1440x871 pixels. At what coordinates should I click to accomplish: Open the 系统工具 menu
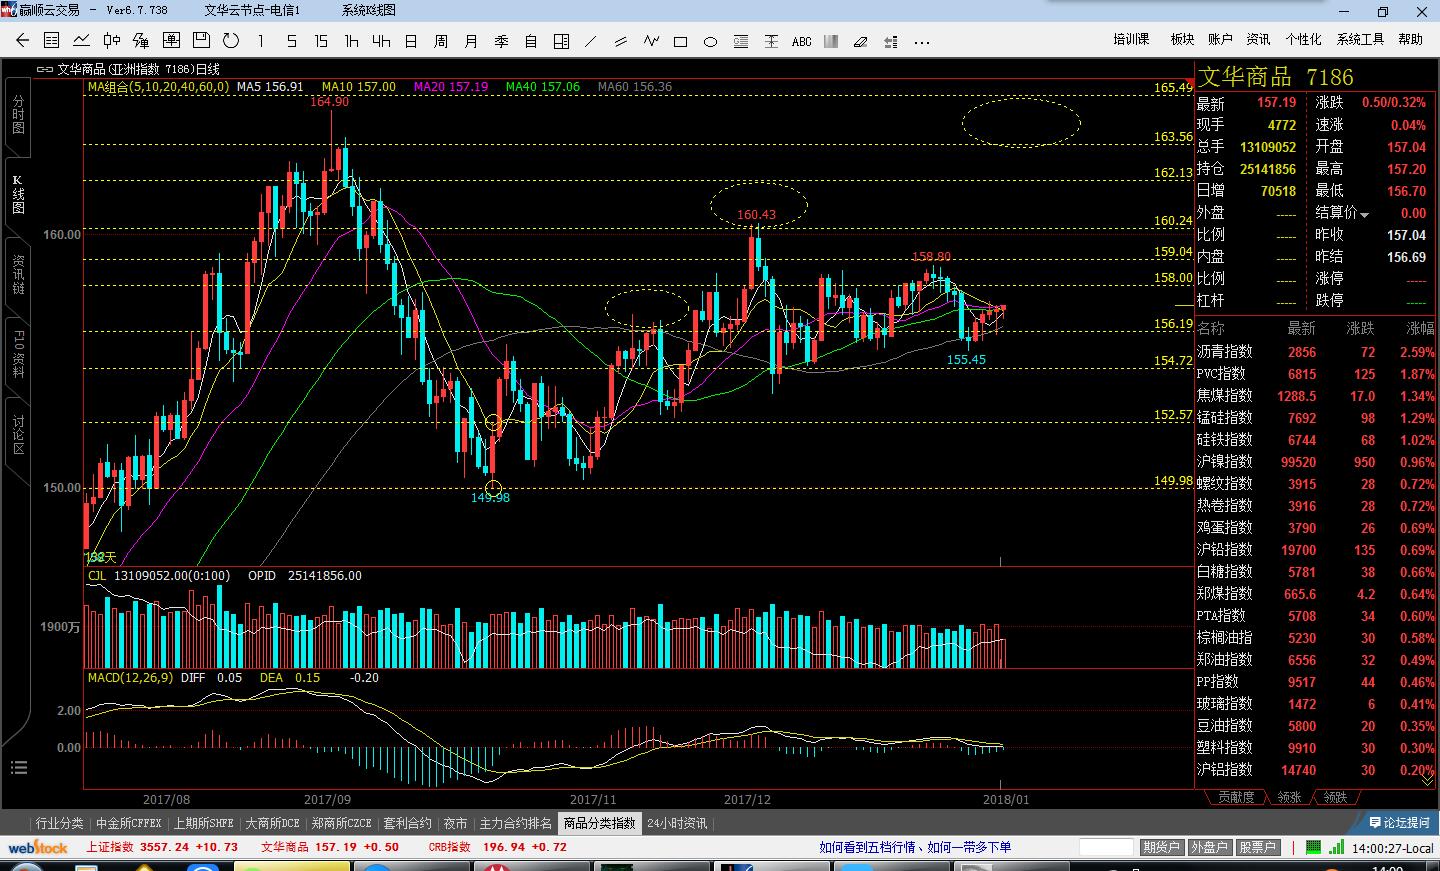click(1360, 39)
